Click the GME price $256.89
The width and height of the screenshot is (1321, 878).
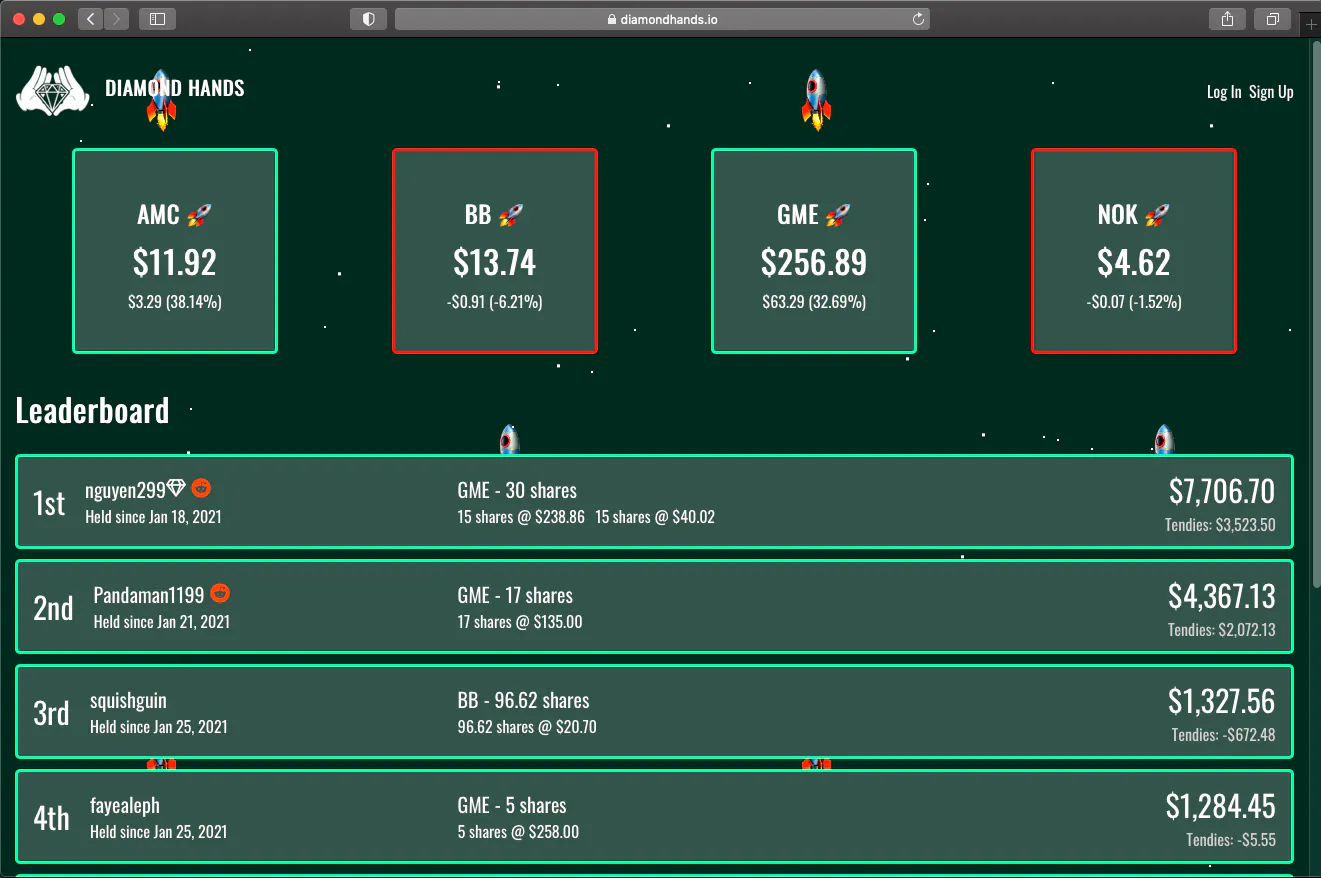(814, 262)
